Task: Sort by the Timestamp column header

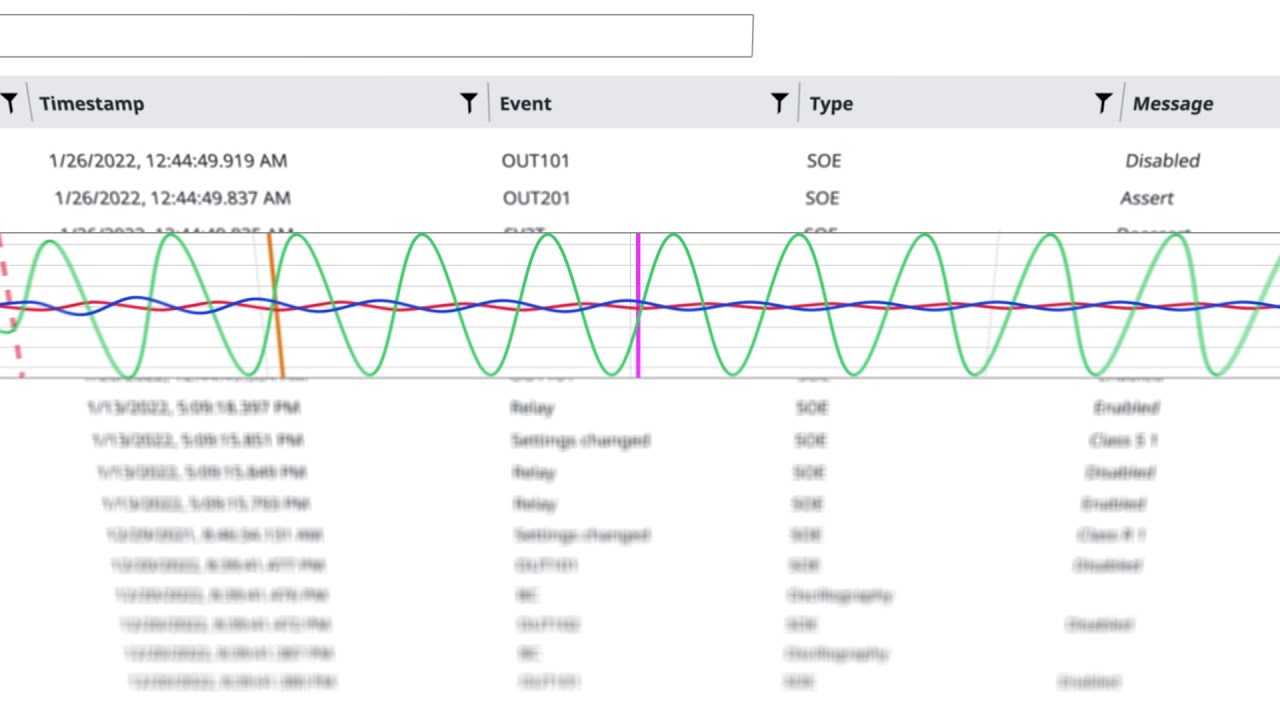Action: 92,104
